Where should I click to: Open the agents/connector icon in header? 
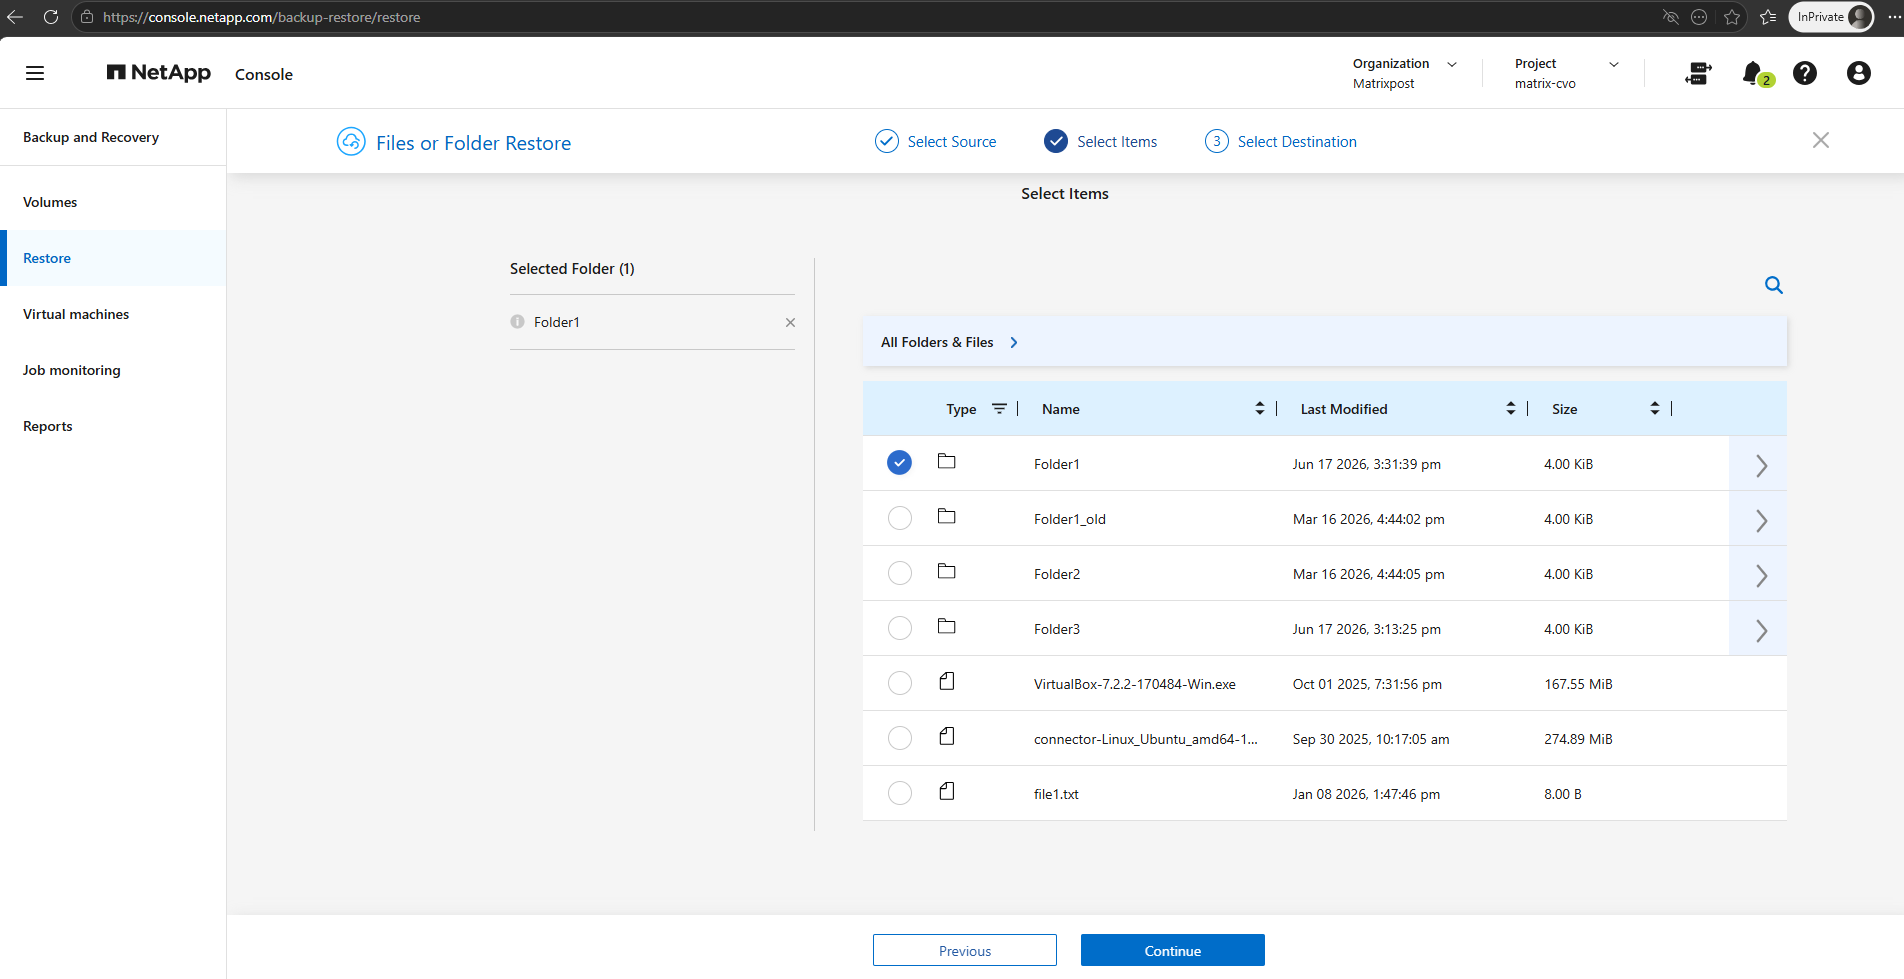pos(1698,73)
